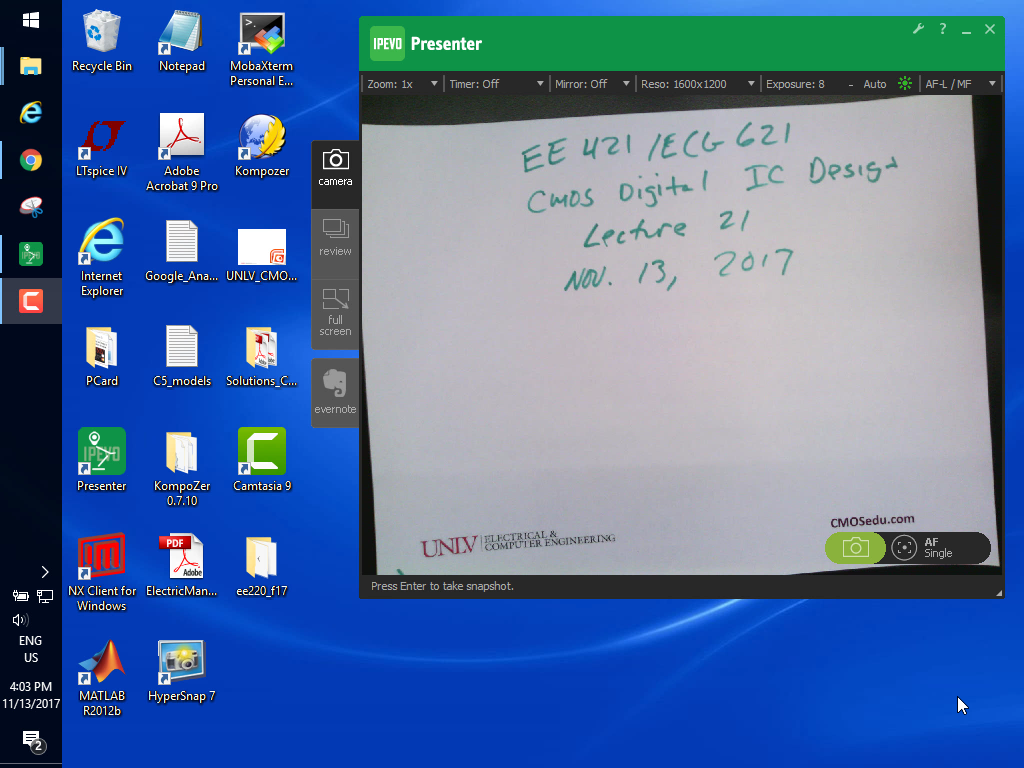Select the Google_Ana... text file icon
This screenshot has height=768, width=1024.
tap(182, 251)
